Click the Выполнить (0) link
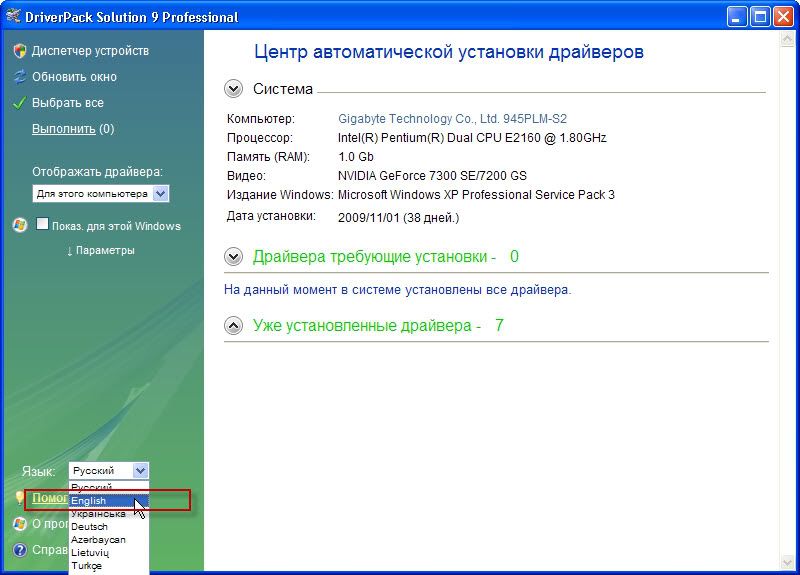 coord(73,129)
